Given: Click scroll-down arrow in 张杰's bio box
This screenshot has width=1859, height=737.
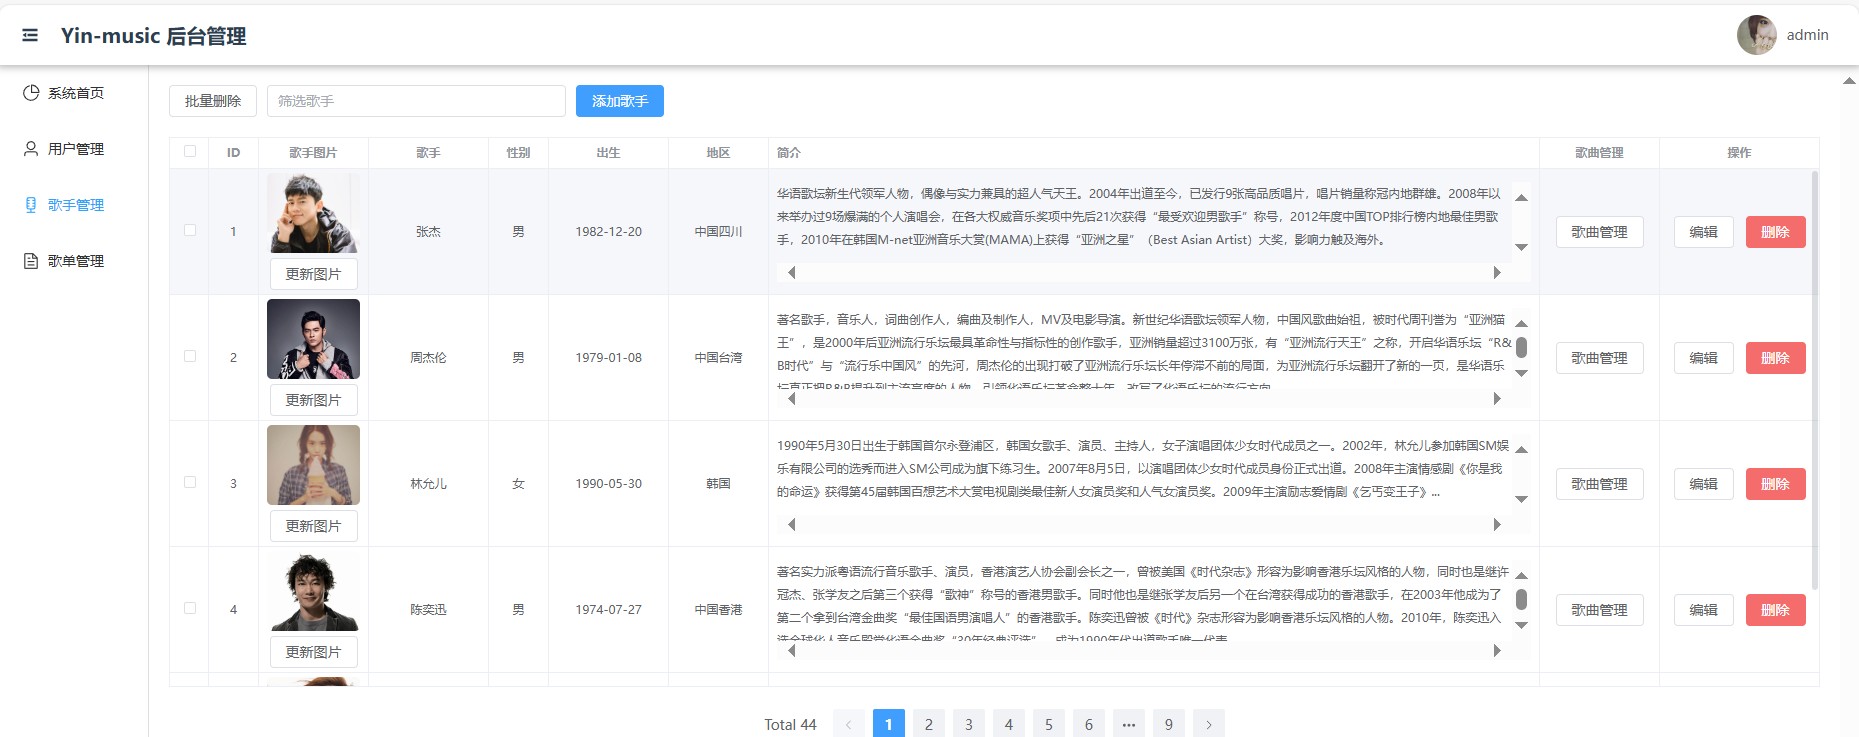Looking at the screenshot, I should (x=1521, y=247).
